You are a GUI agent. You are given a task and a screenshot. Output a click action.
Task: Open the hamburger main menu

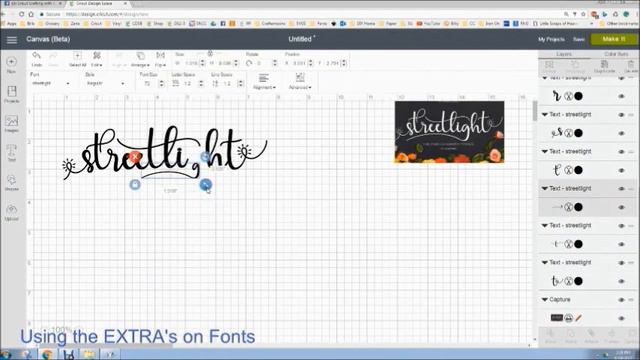(11, 40)
